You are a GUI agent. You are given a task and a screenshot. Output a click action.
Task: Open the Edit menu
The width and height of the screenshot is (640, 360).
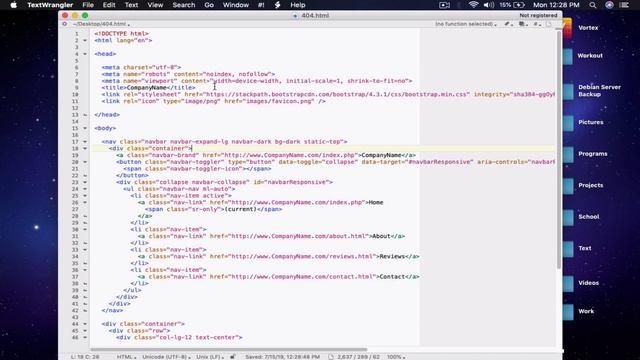109,5
